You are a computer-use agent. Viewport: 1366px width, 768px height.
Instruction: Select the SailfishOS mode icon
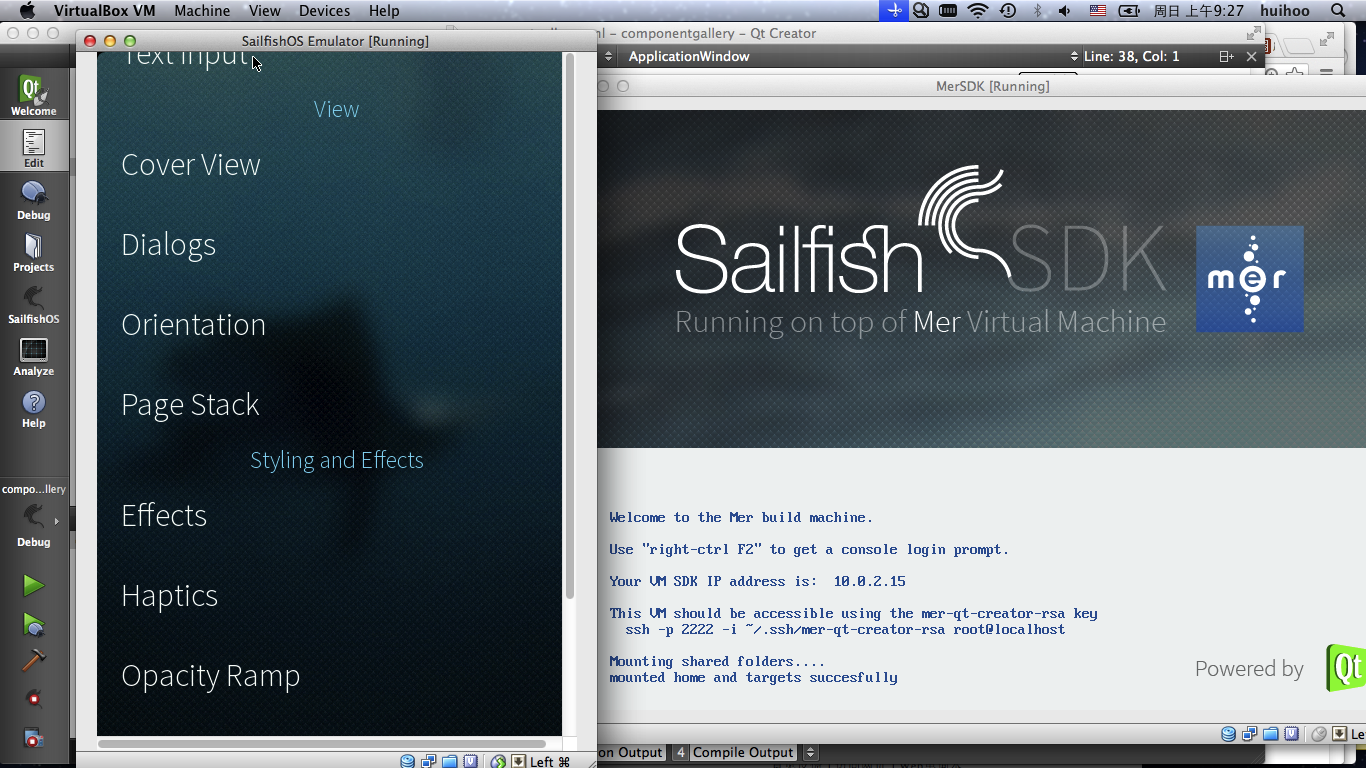click(x=33, y=304)
